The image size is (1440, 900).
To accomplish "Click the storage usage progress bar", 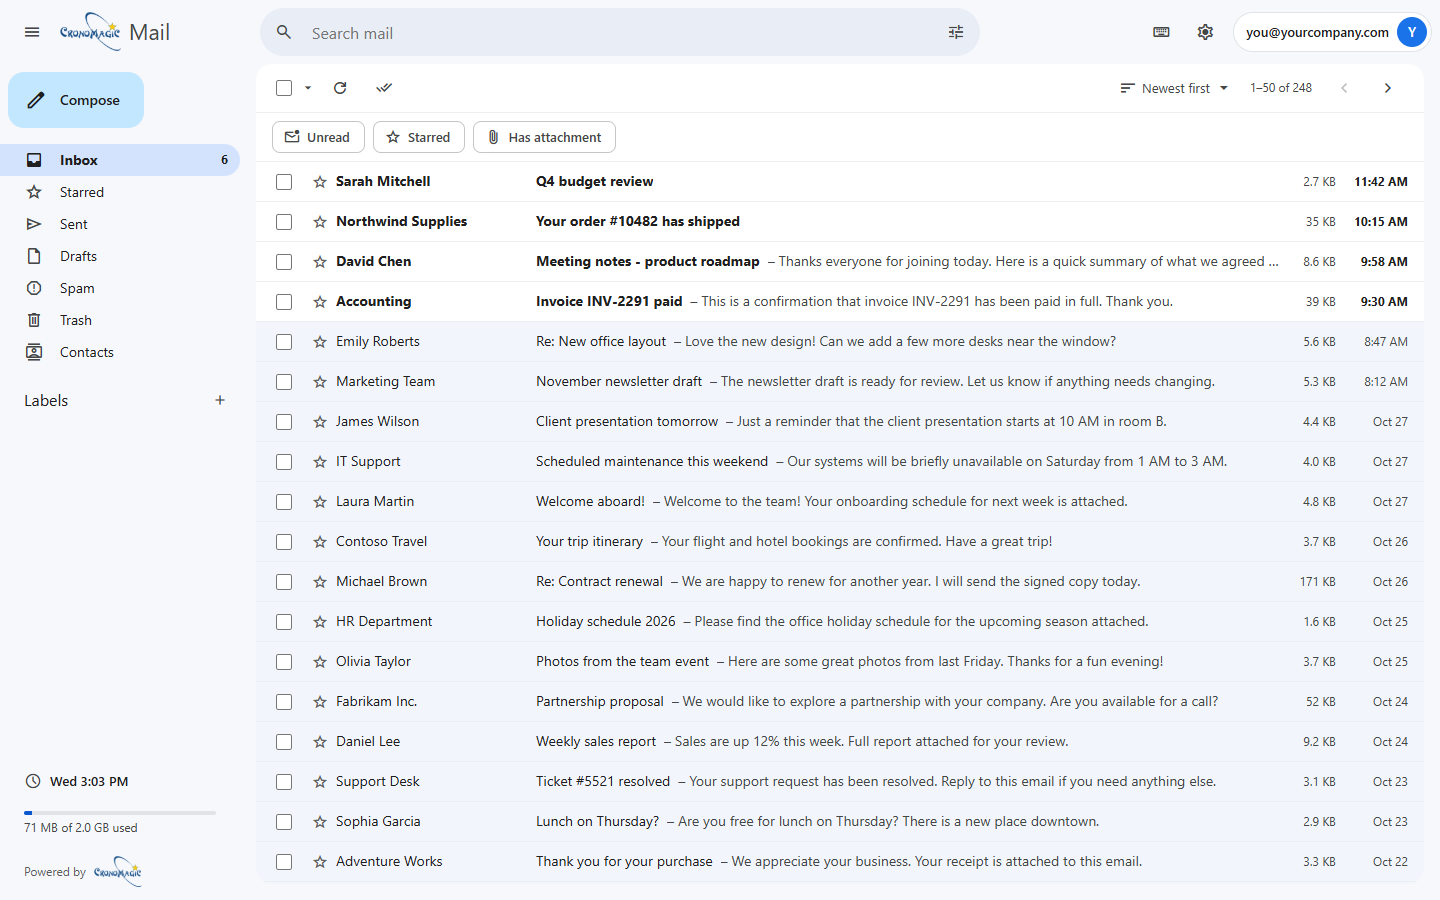I will 120,813.
